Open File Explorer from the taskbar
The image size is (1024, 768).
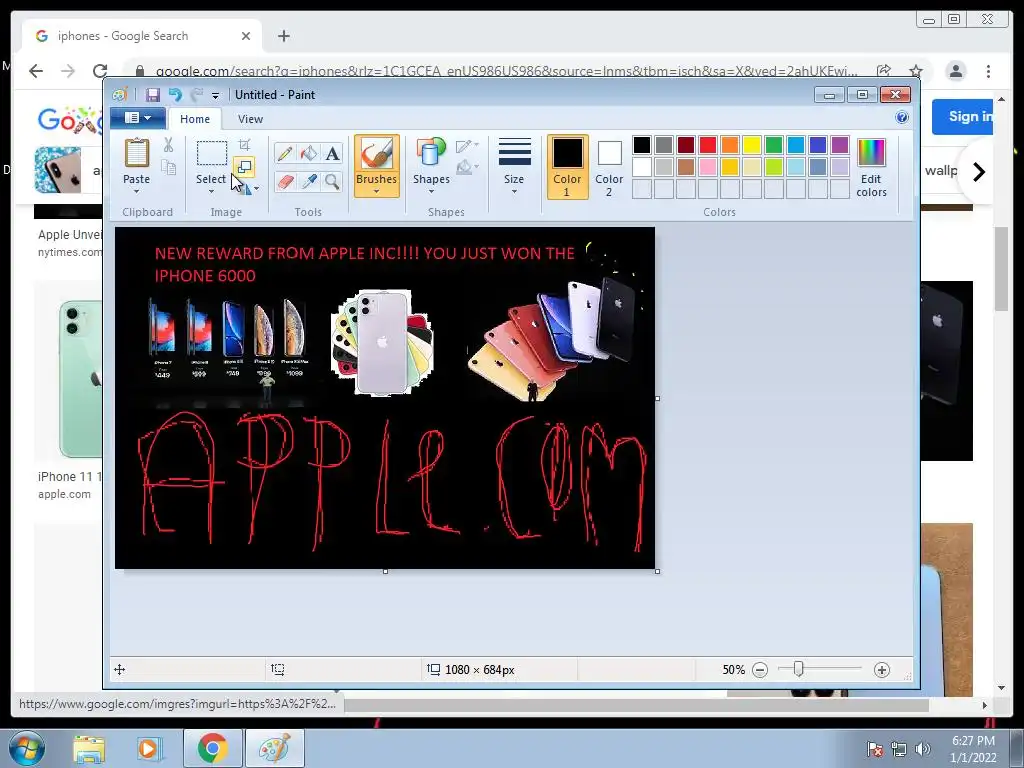point(89,749)
